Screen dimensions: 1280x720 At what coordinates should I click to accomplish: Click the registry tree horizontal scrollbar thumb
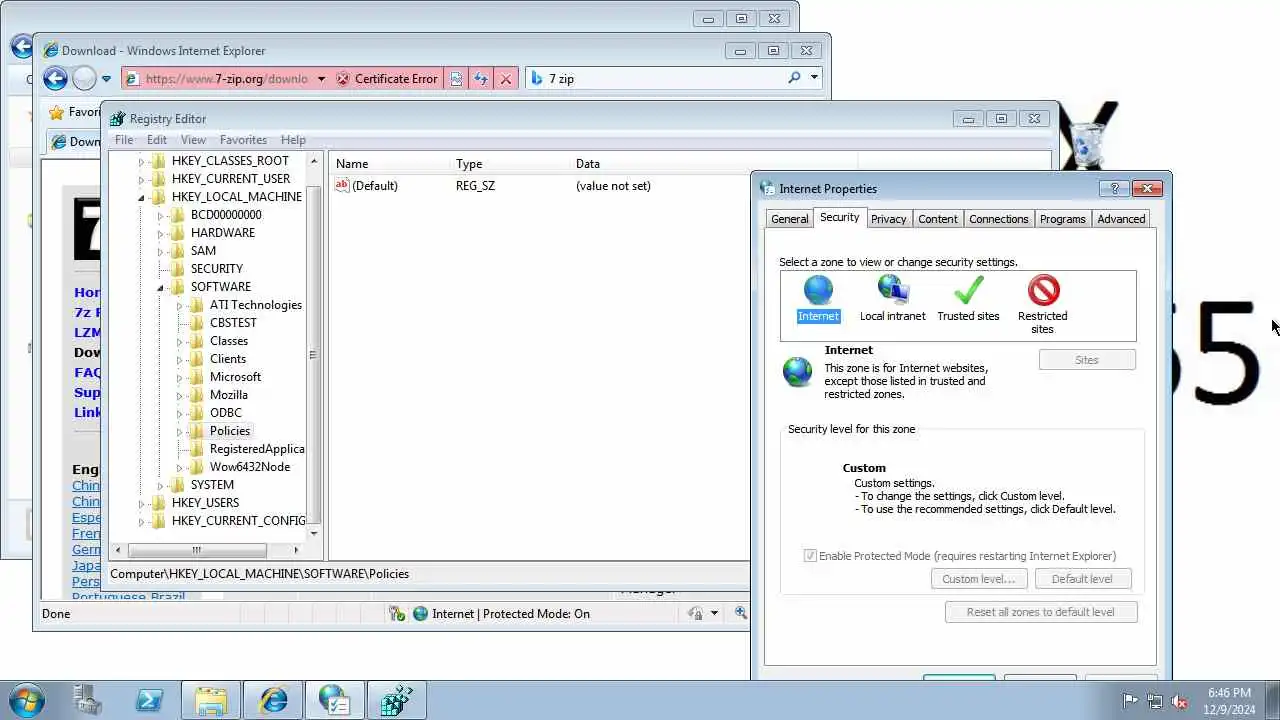tap(197, 550)
